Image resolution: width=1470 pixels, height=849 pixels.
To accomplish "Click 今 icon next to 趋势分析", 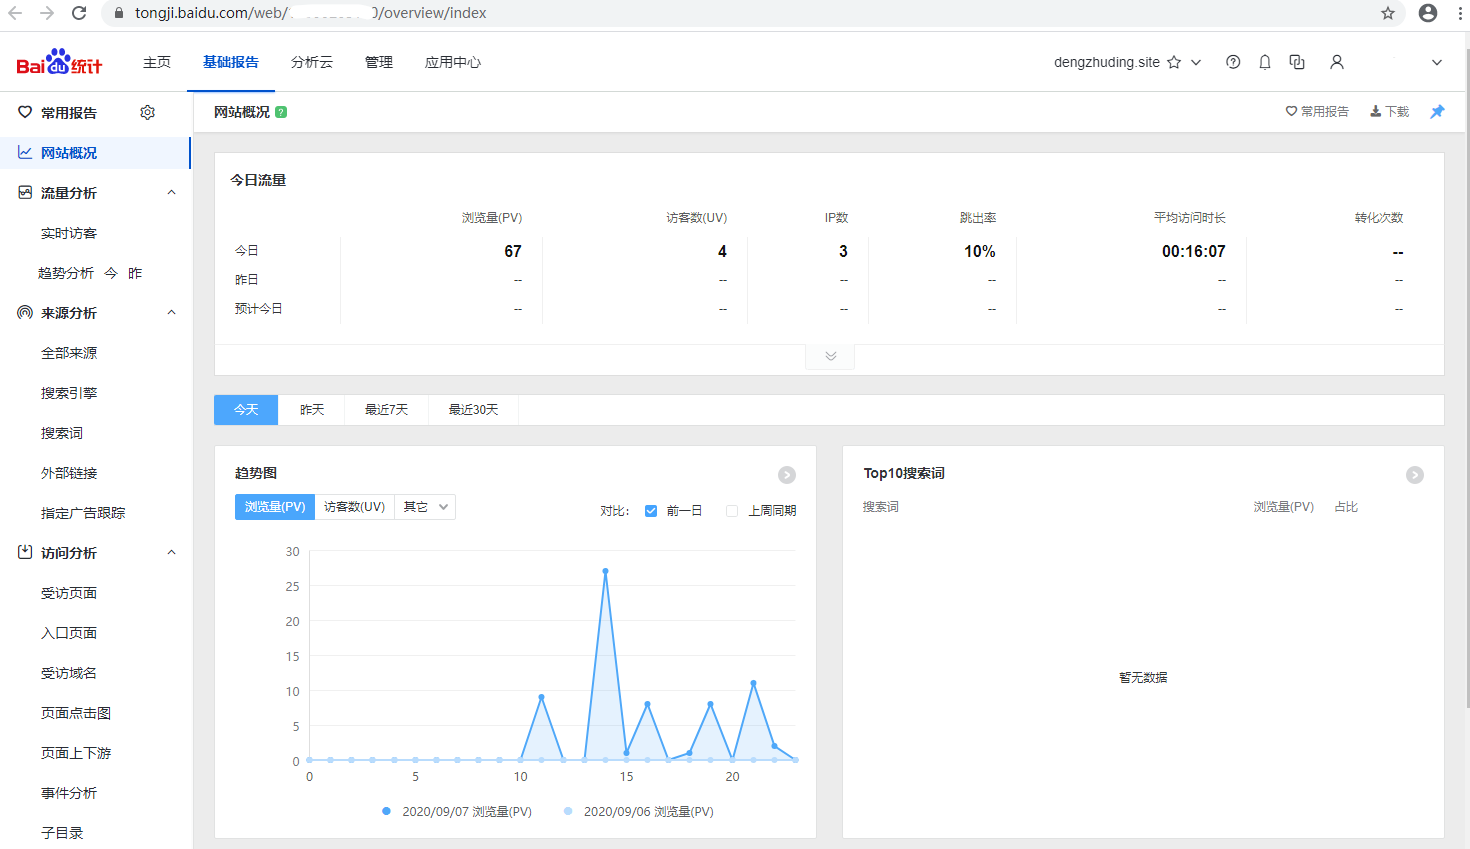I will [x=111, y=273].
